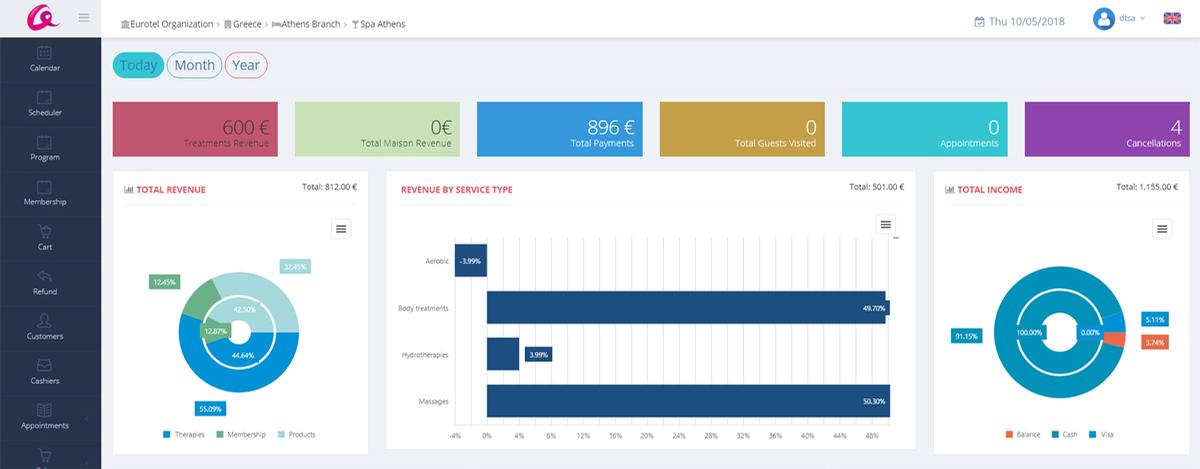This screenshot has height=469, width=1200.
Task: Click the 5.11% income label
Action: point(1154,320)
